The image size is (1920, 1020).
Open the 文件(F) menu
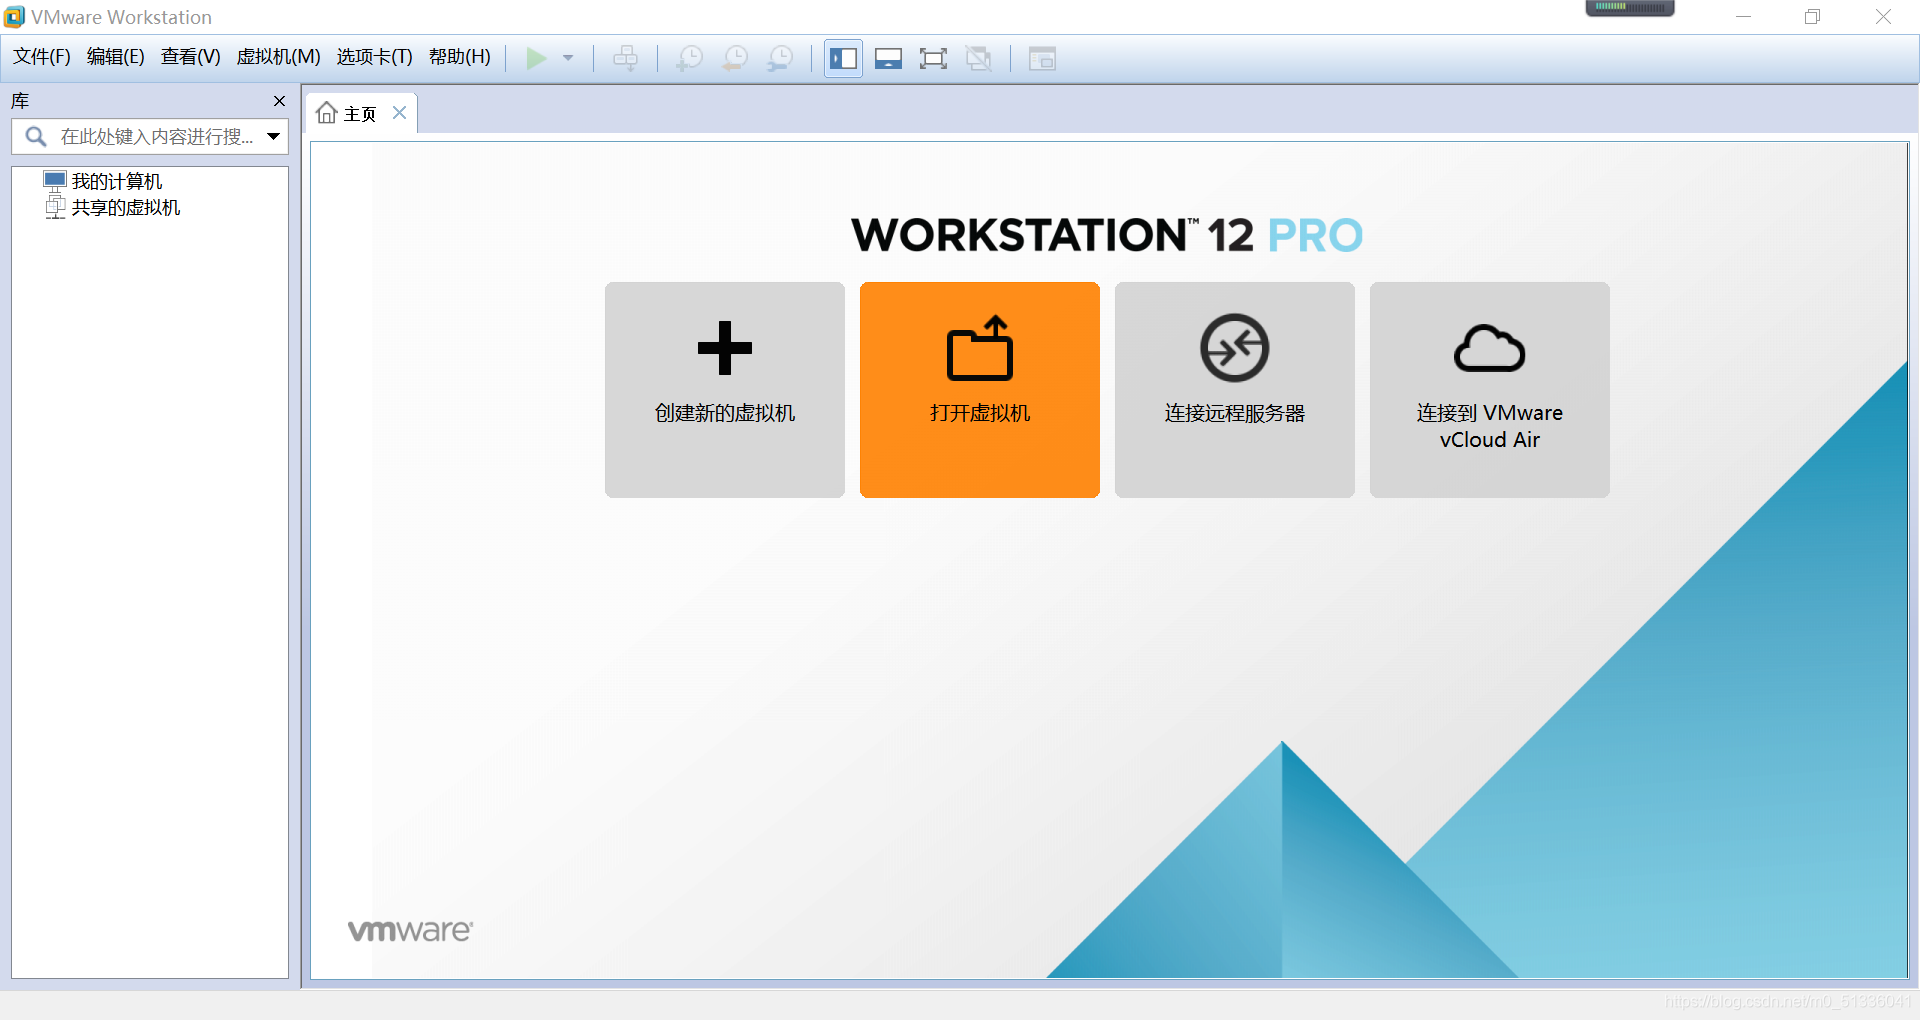pos(42,57)
